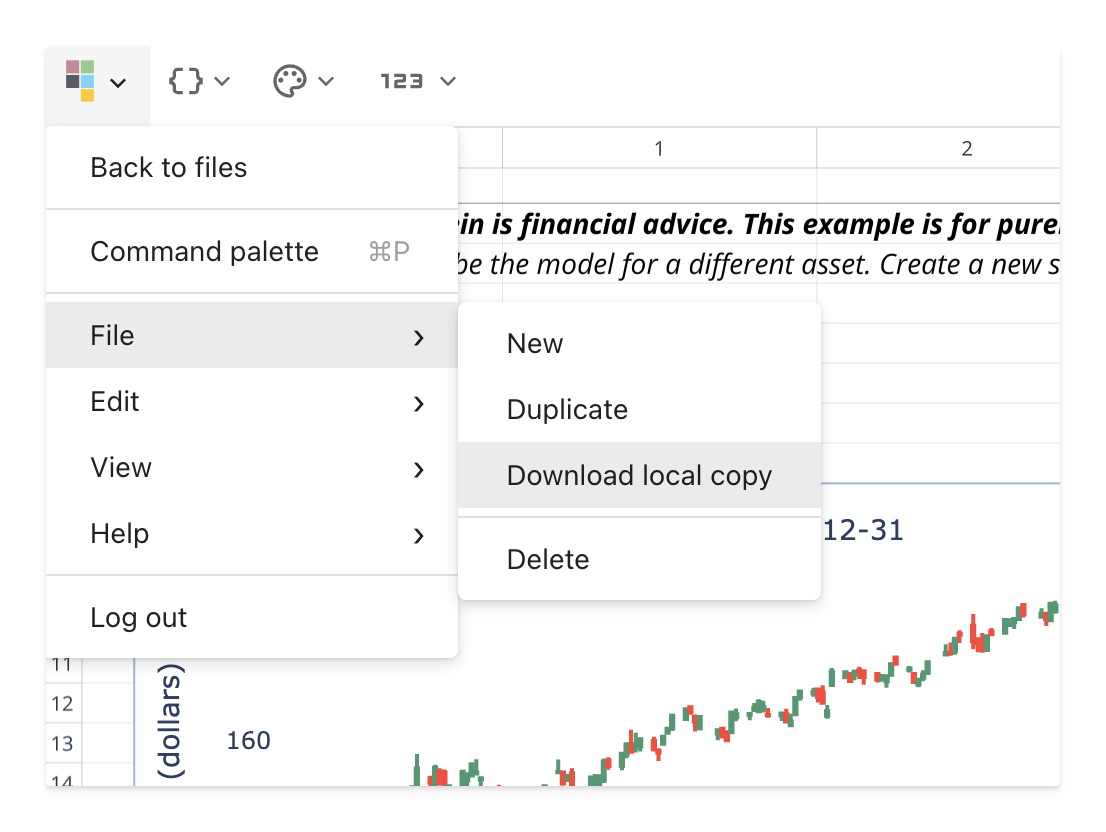Open the Command palette menu entry
Screen dimensions: 1106x832
[204, 252]
